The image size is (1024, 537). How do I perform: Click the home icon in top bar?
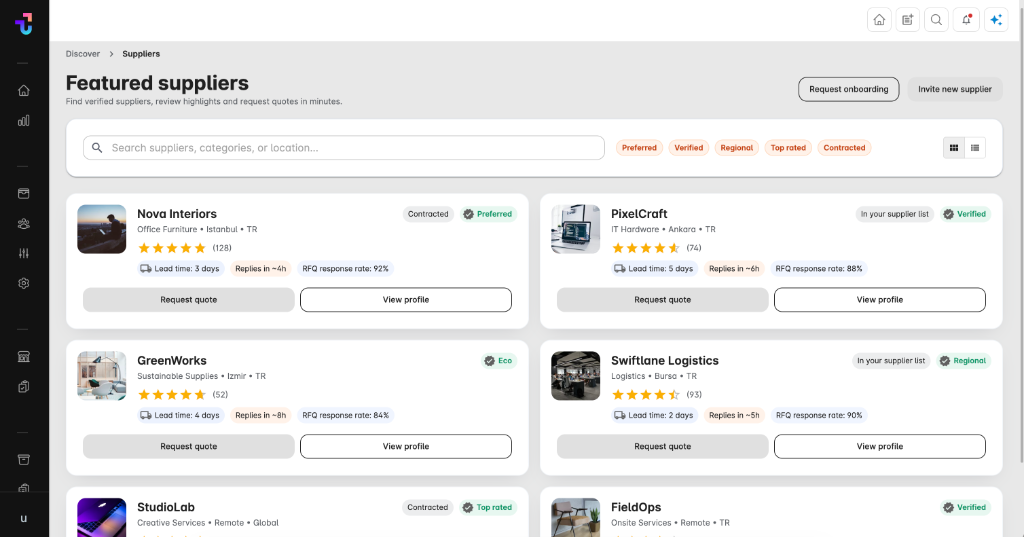coord(879,20)
